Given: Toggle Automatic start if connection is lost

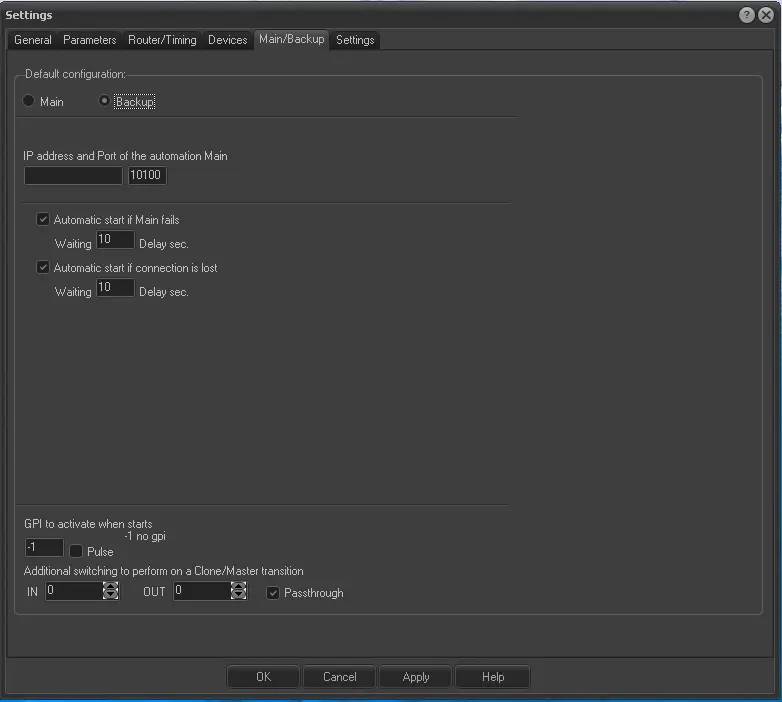Looking at the screenshot, I should 43,268.
